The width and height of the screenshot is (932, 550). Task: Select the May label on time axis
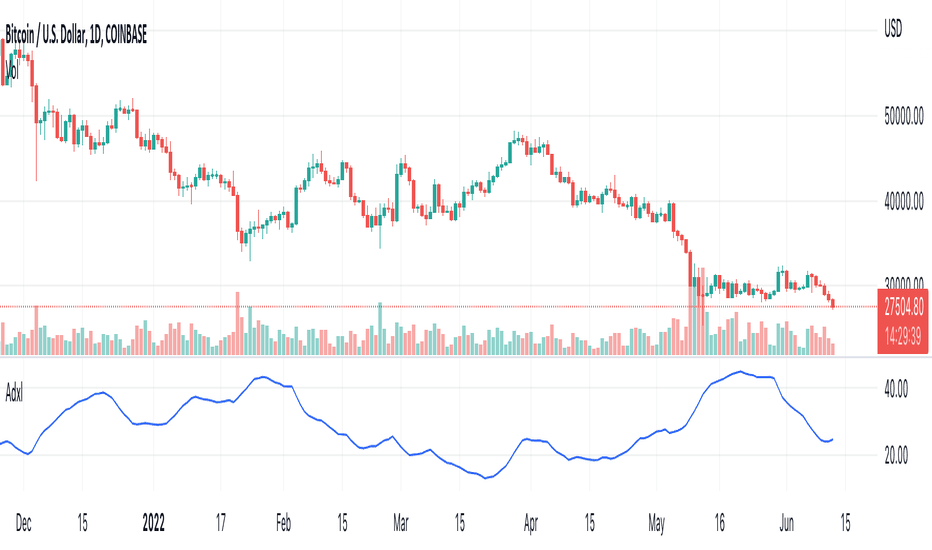point(656,523)
